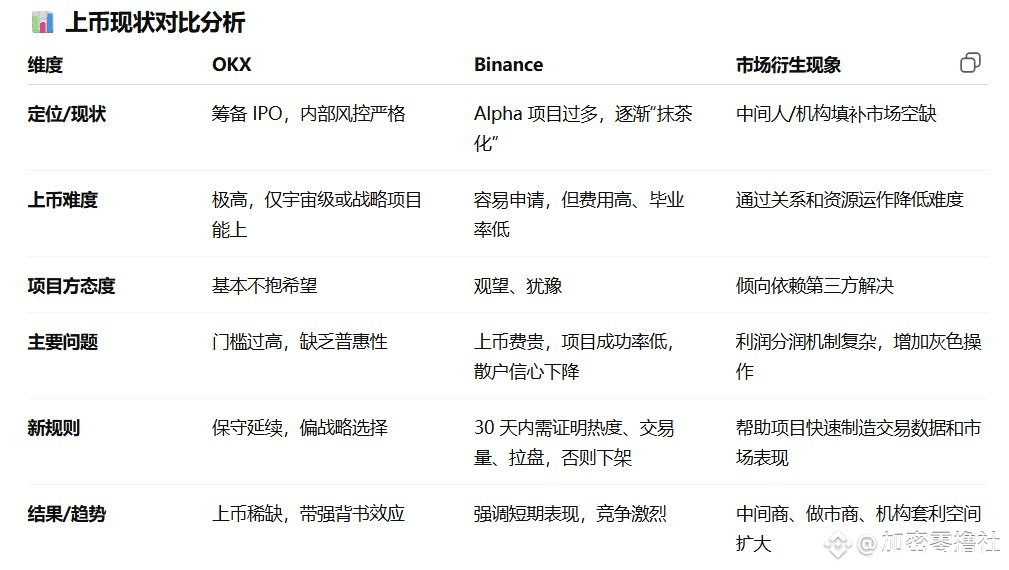The image size is (1009, 570).
Task: Click the 上币难度 row label
Action: tap(62, 199)
